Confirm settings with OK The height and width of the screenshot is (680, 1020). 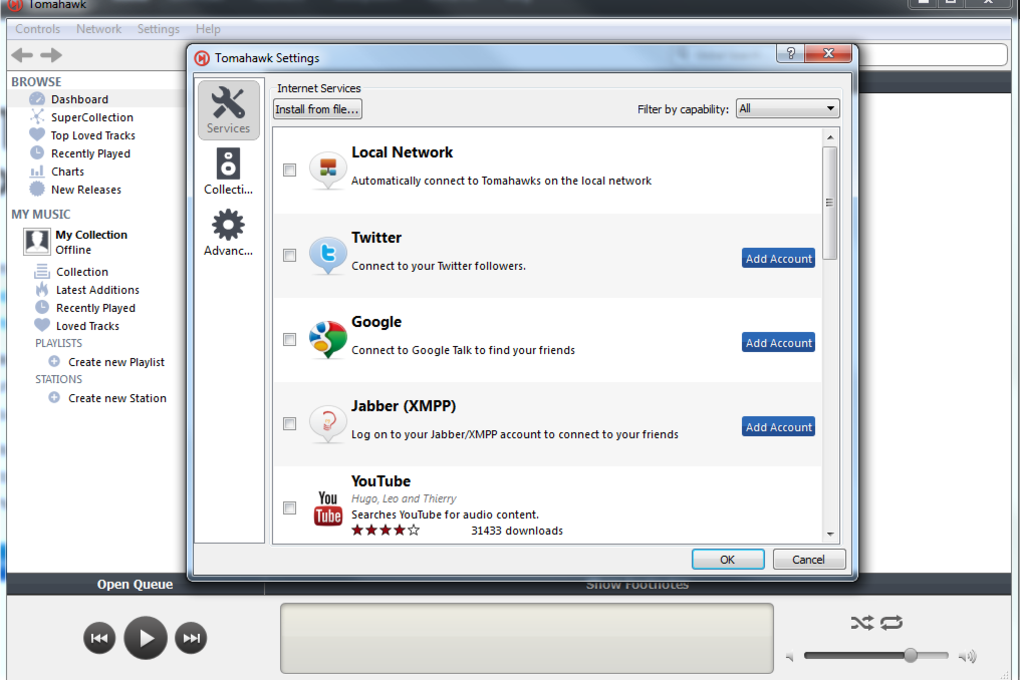coord(728,559)
